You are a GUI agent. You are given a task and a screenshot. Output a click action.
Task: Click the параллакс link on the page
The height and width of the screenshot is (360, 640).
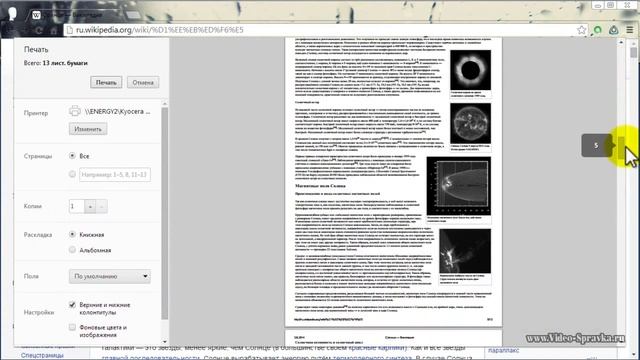(504, 350)
